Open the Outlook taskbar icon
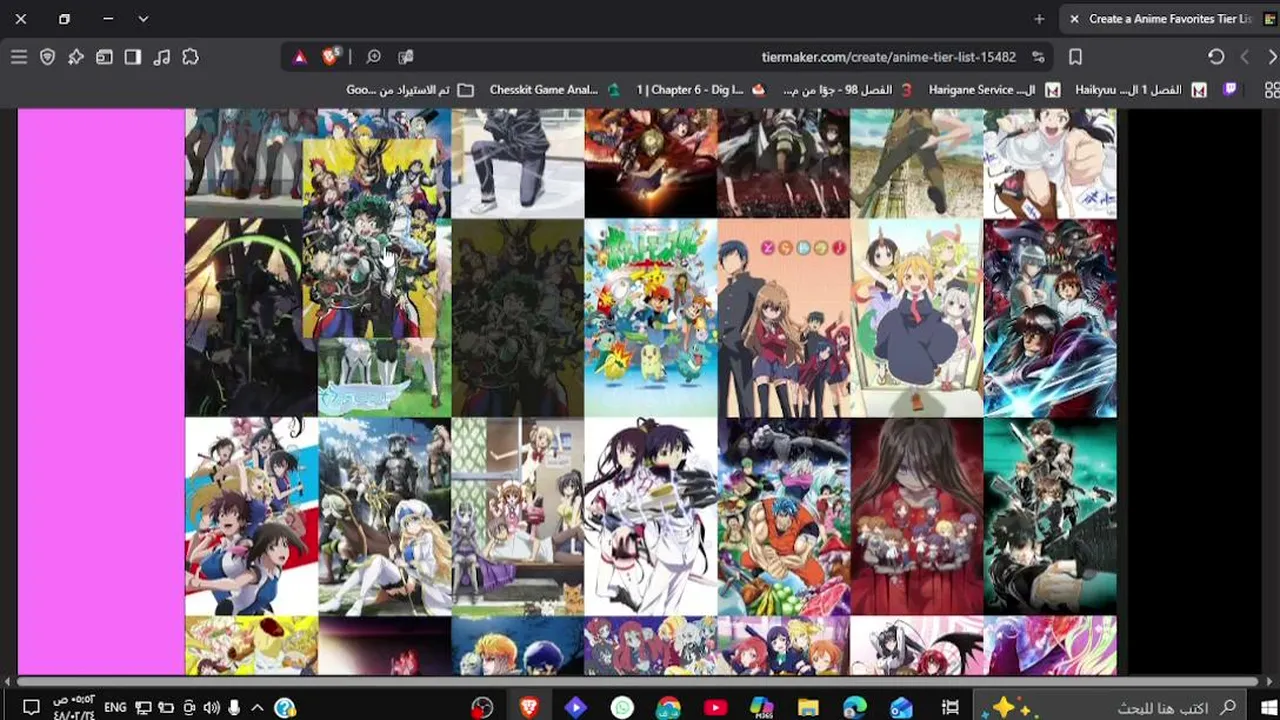The height and width of the screenshot is (720, 1280). (x=901, y=707)
